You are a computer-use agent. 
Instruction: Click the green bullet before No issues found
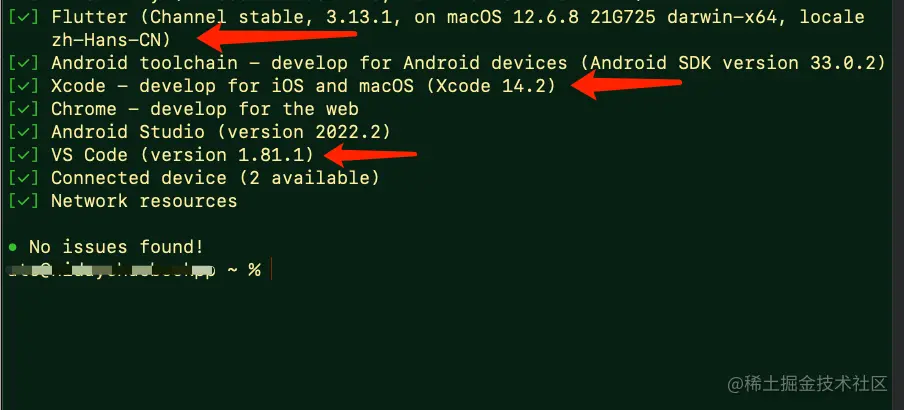click(x=13, y=247)
